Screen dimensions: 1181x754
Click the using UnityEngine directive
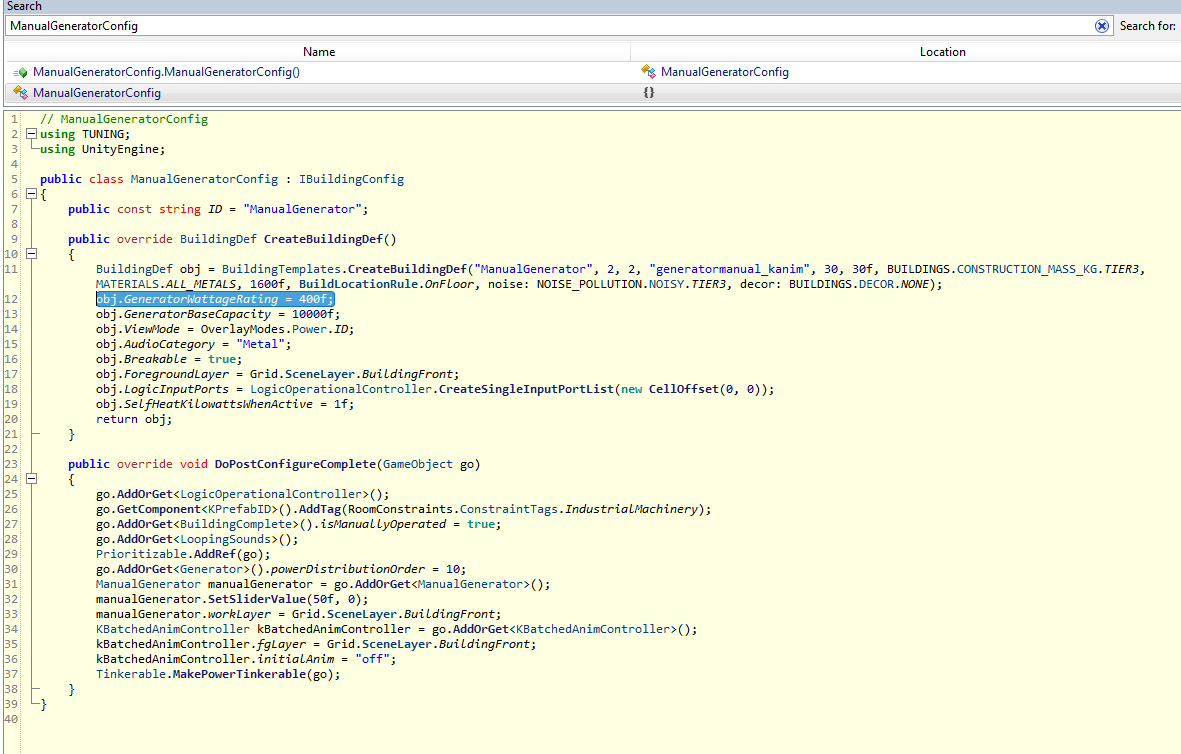pos(102,149)
